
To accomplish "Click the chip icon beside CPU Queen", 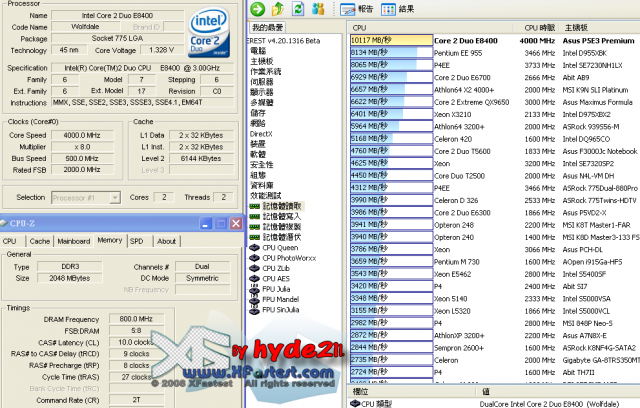I will coord(255,248).
